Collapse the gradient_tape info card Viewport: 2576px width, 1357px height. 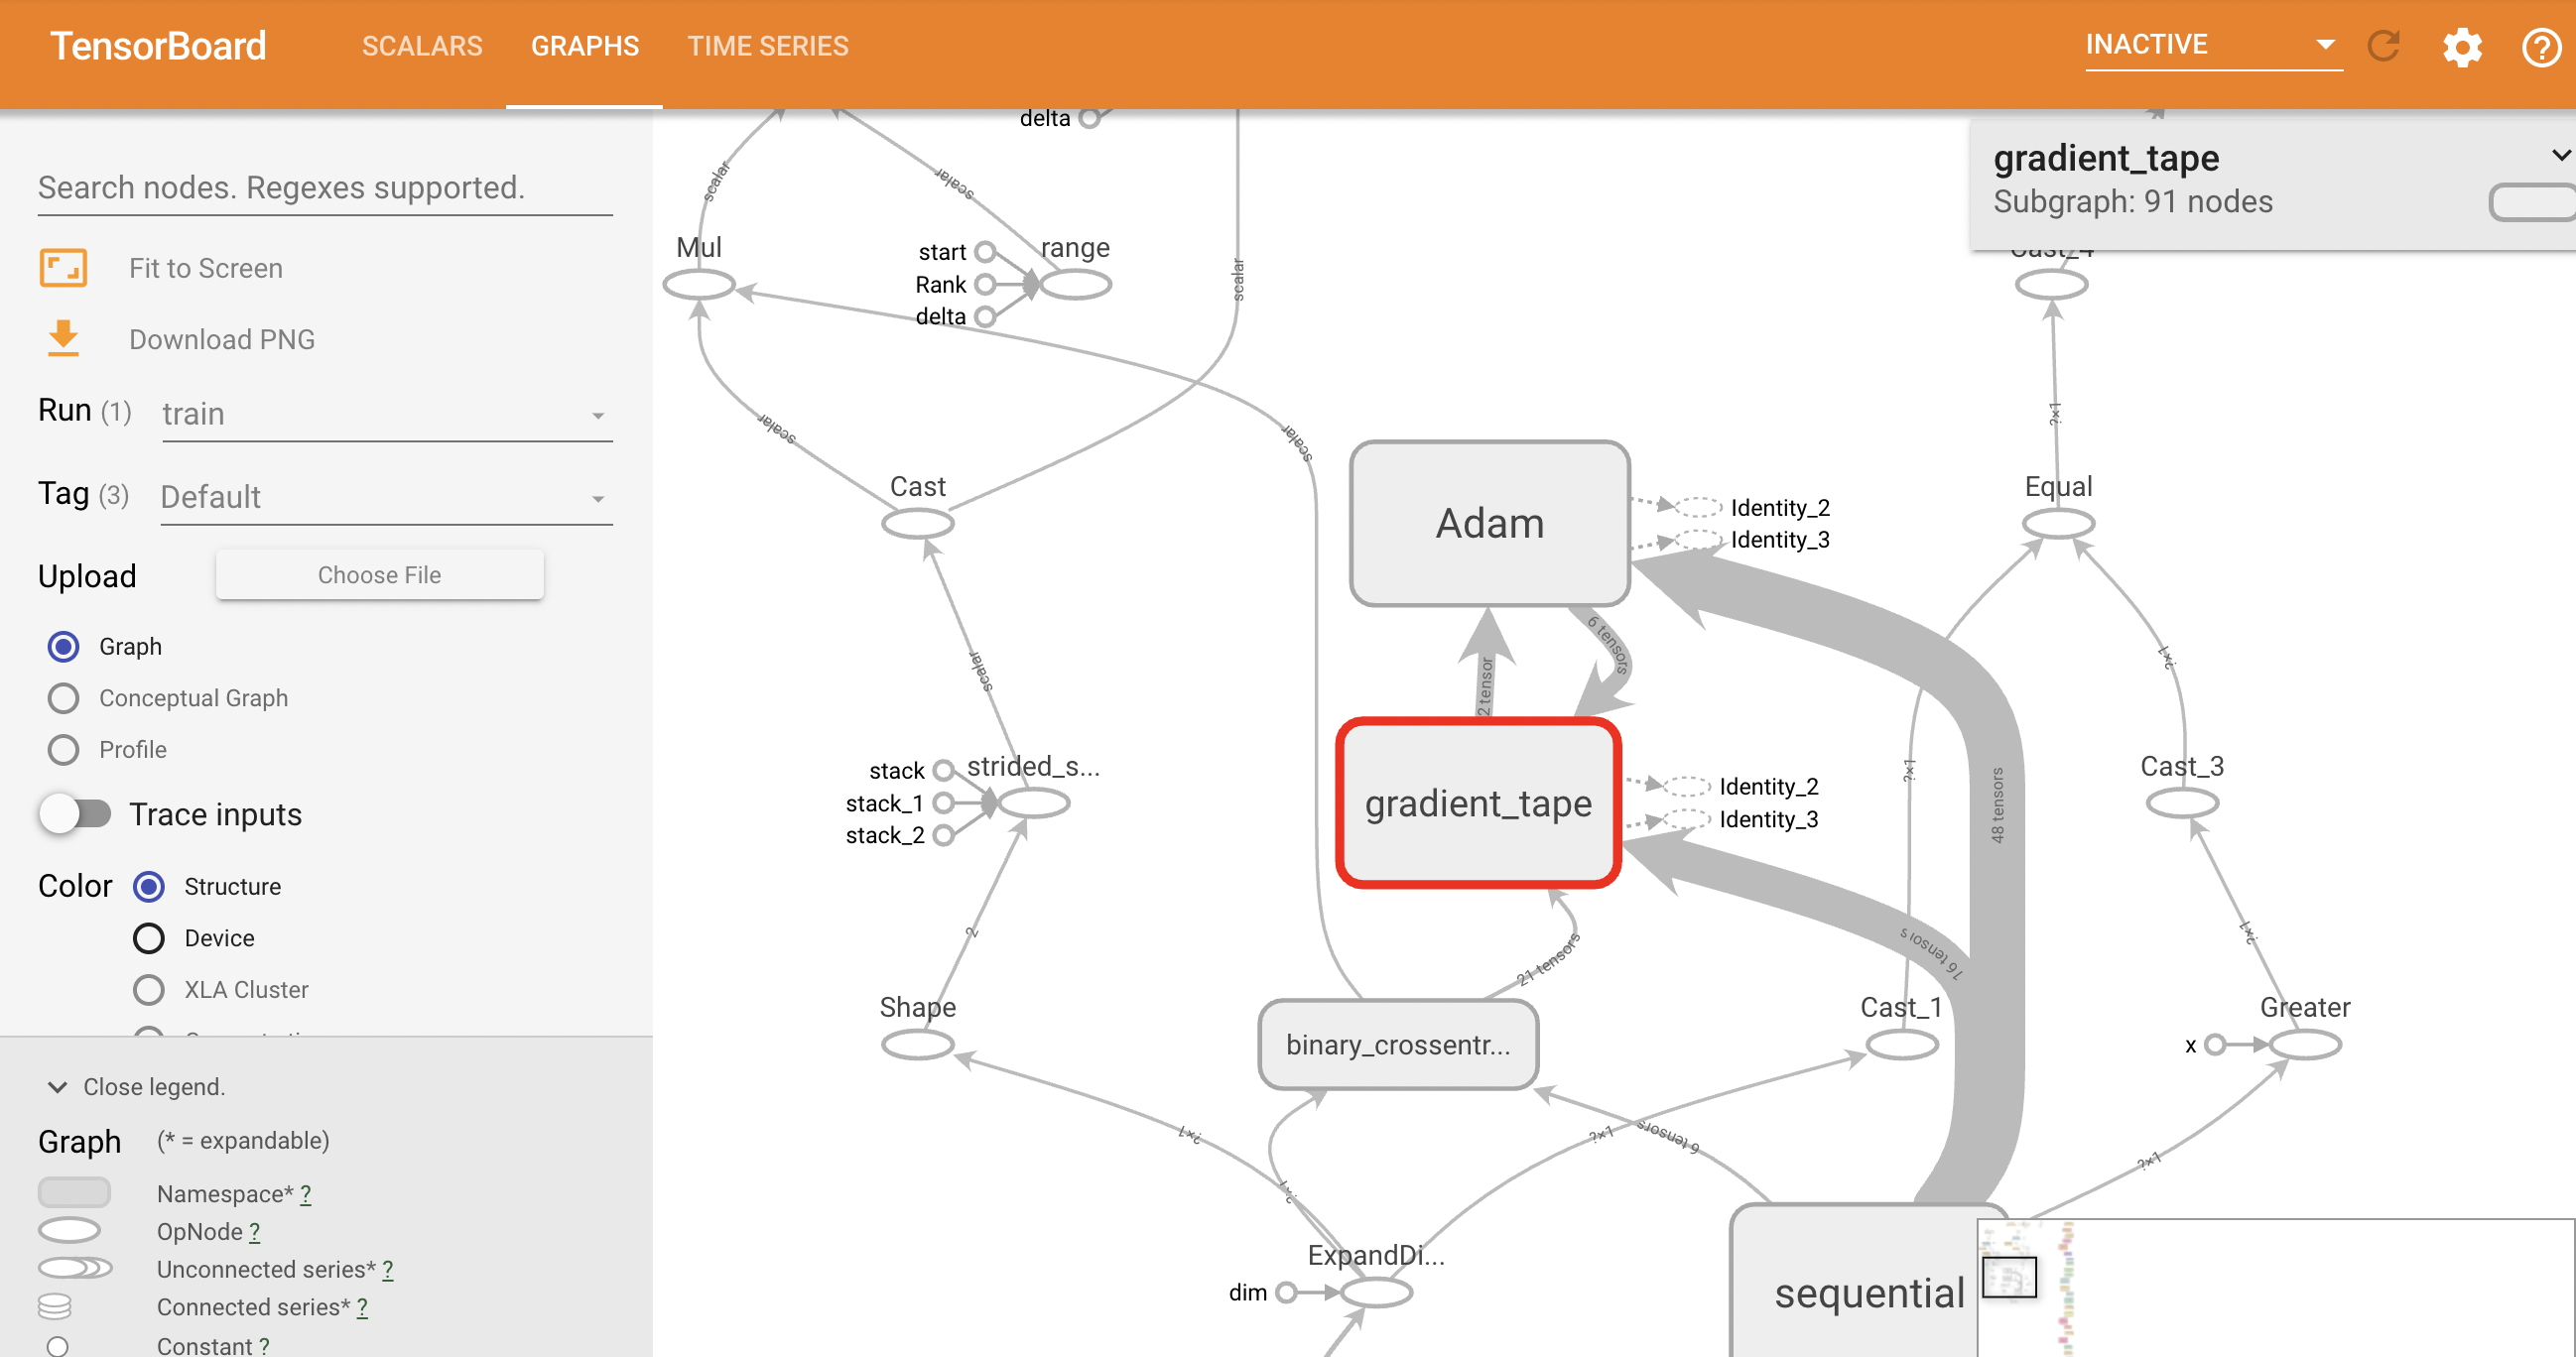(2559, 155)
